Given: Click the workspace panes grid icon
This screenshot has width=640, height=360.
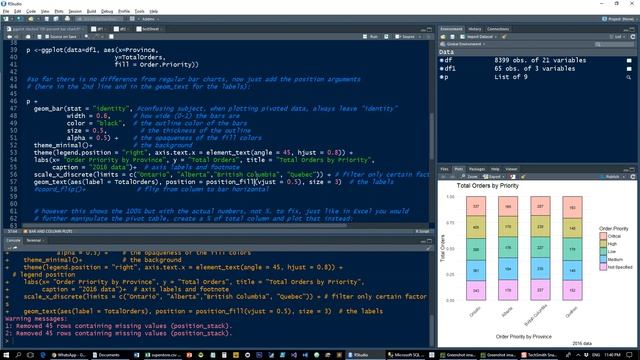Looking at the screenshot, I should pos(132,19).
